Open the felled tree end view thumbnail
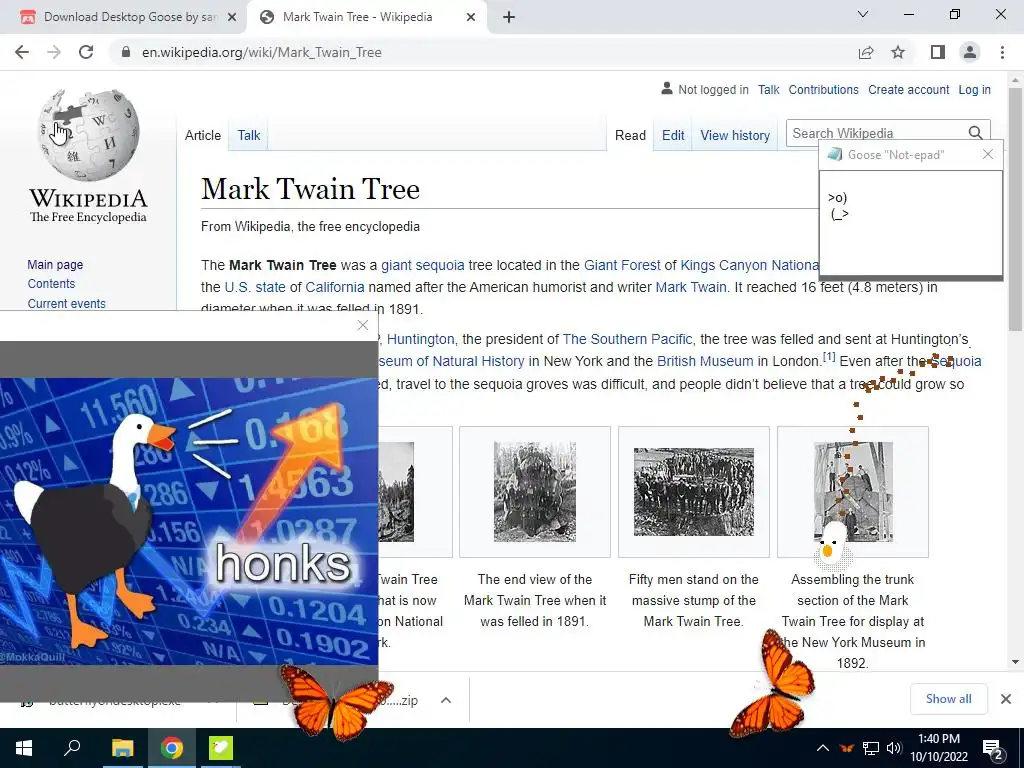This screenshot has width=1024, height=768. 535,492
